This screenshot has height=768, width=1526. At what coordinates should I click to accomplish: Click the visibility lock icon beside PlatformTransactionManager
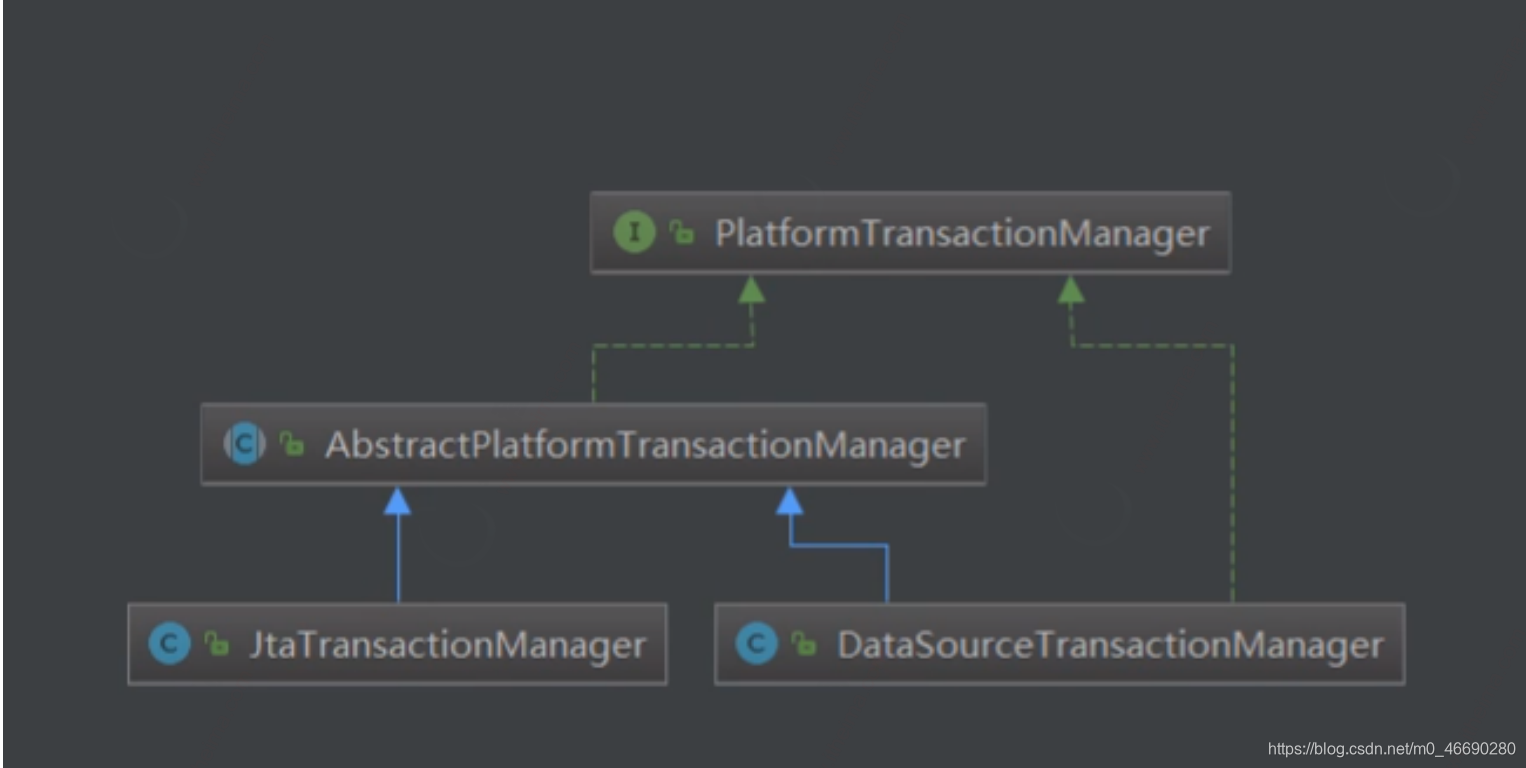[x=683, y=234]
